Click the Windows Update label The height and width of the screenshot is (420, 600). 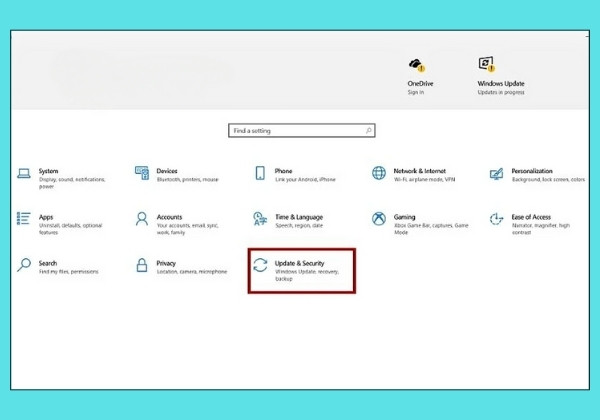pos(501,83)
